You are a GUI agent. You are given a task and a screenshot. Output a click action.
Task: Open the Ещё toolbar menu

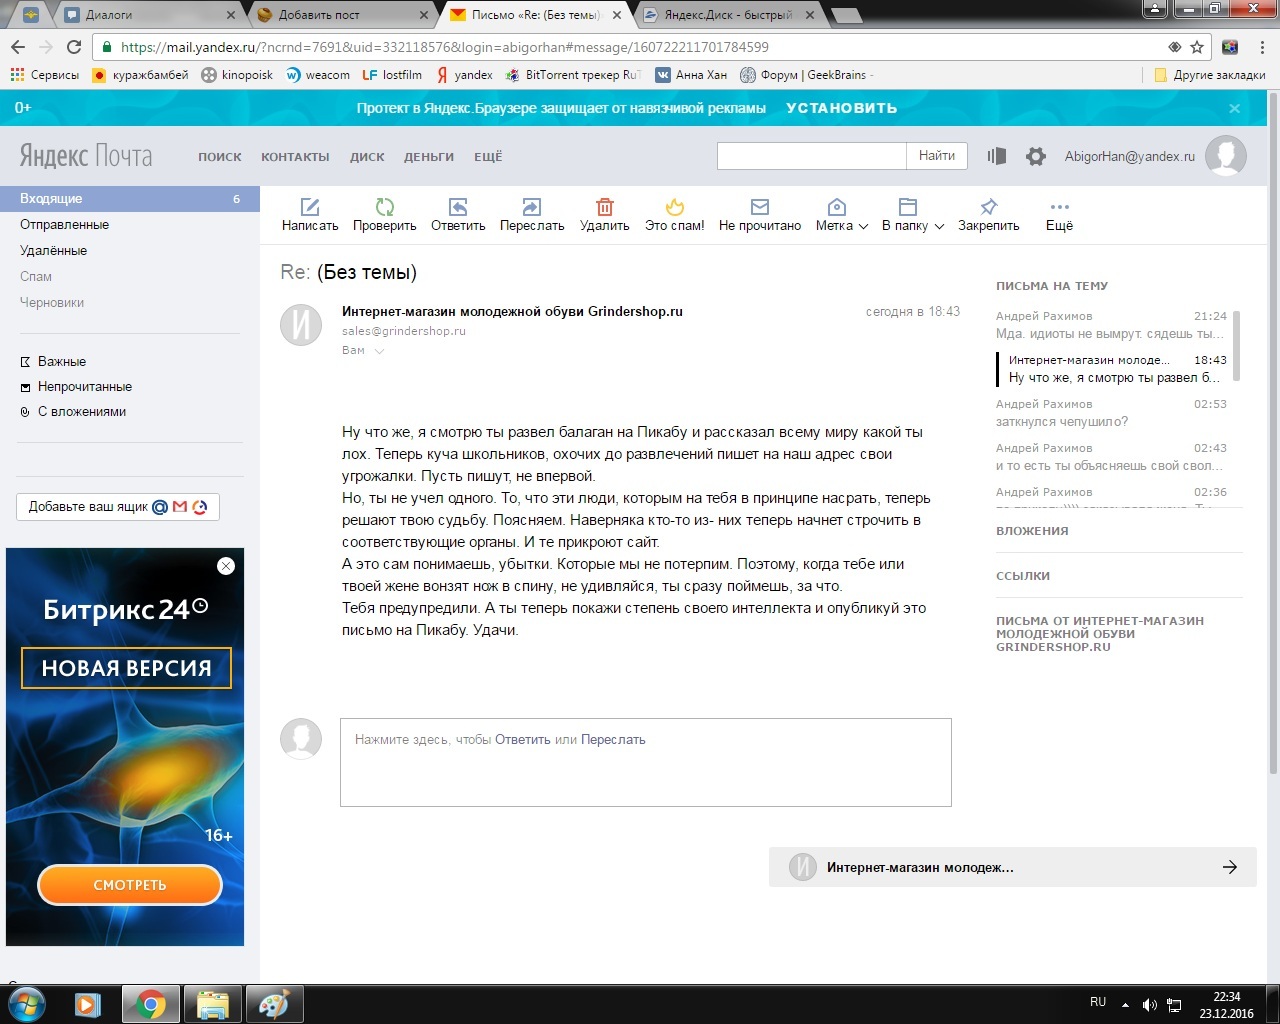tap(1059, 215)
